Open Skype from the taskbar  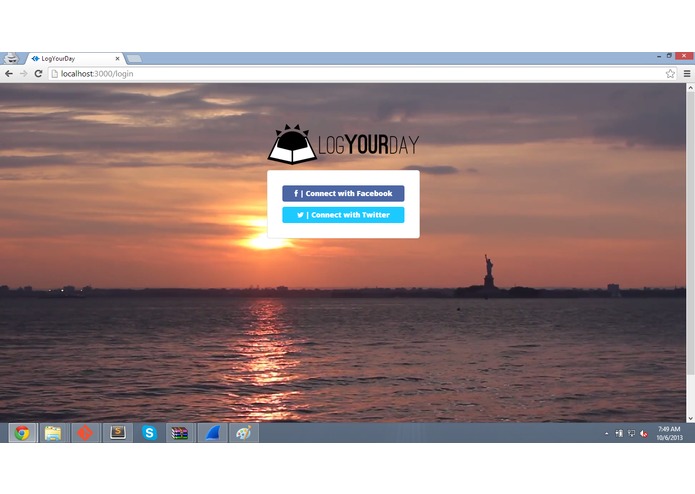click(149, 433)
